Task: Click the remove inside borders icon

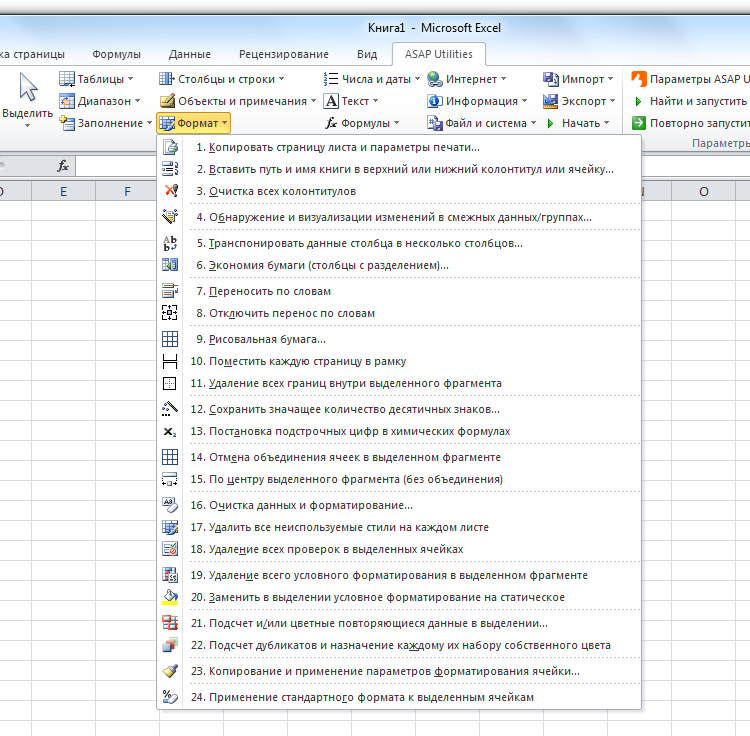Action: click(170, 383)
